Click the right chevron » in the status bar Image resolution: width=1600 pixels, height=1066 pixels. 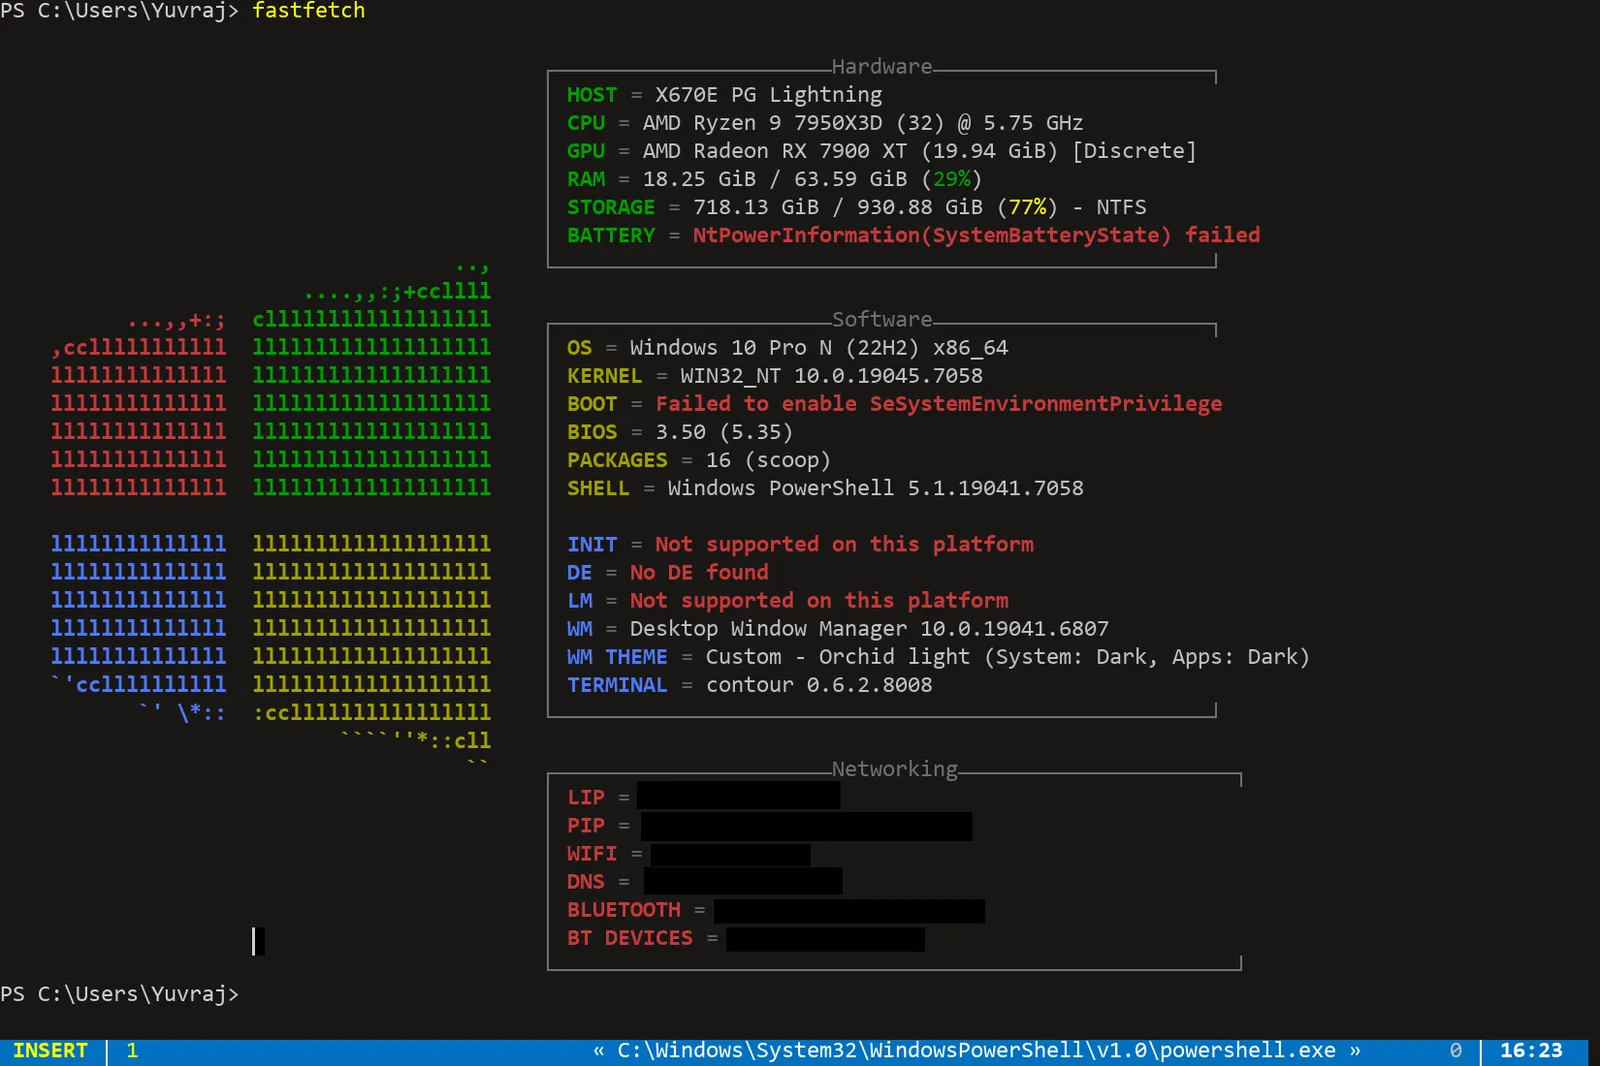pos(1357,1050)
